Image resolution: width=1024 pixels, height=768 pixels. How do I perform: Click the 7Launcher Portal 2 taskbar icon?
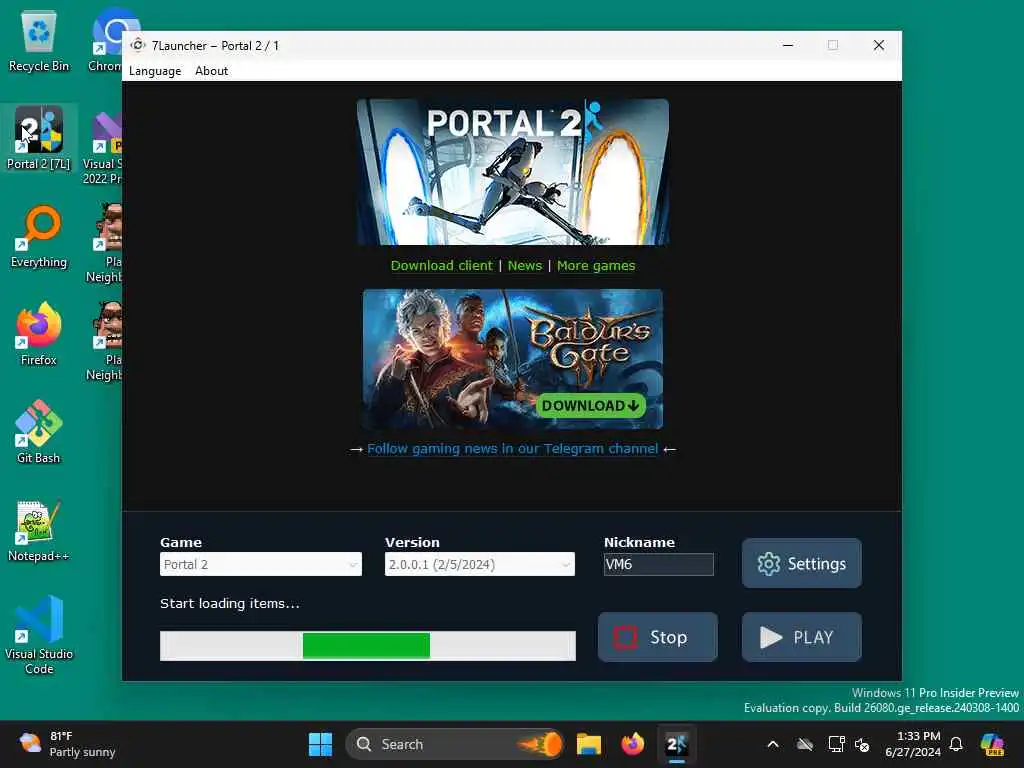click(677, 744)
